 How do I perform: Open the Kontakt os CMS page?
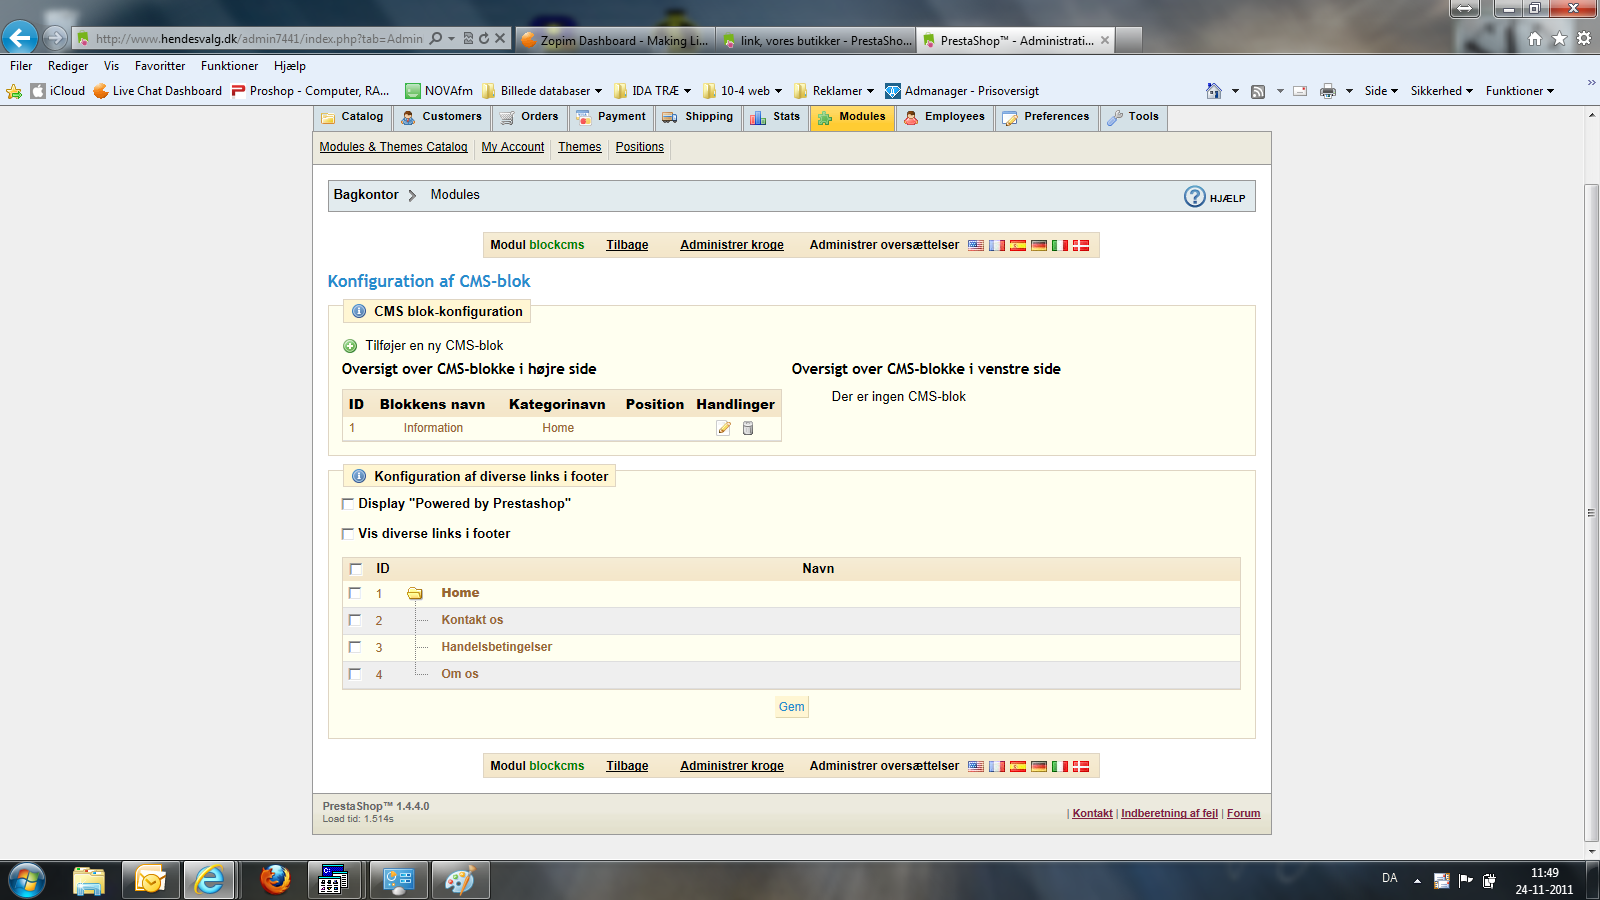coord(472,620)
